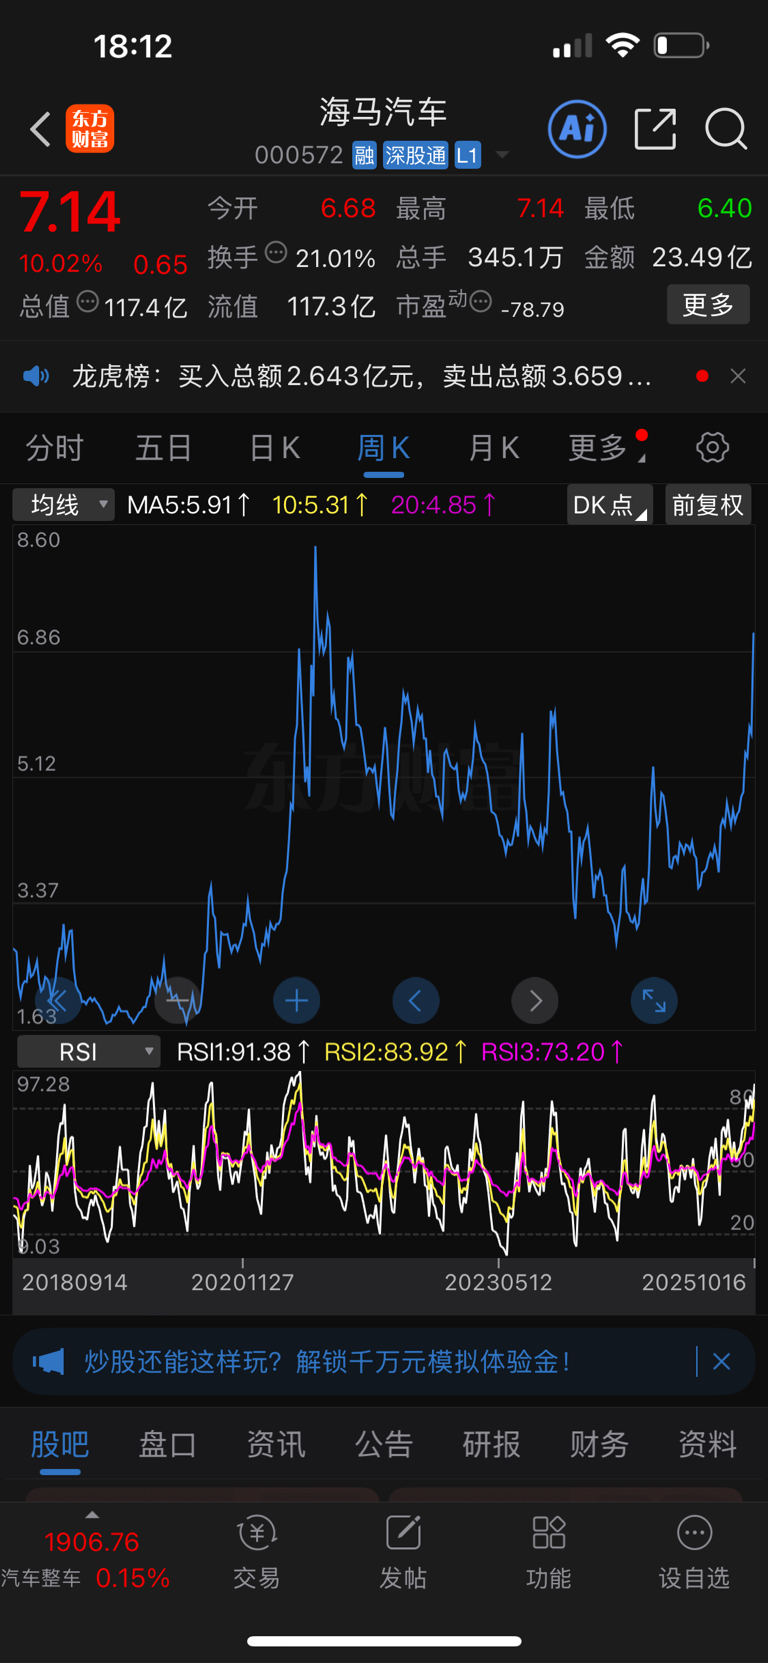The image size is (768, 1663).
Task: Zoom out chart with minus button
Action: pos(180,1000)
